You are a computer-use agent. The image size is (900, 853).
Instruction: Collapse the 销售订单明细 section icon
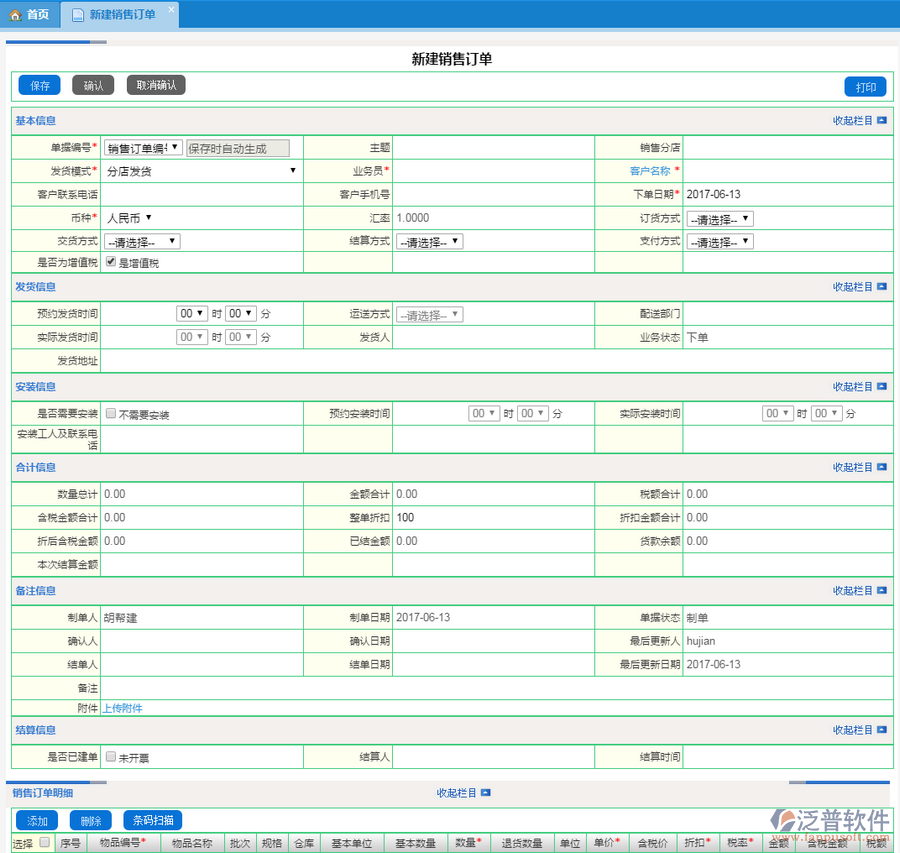[486, 793]
